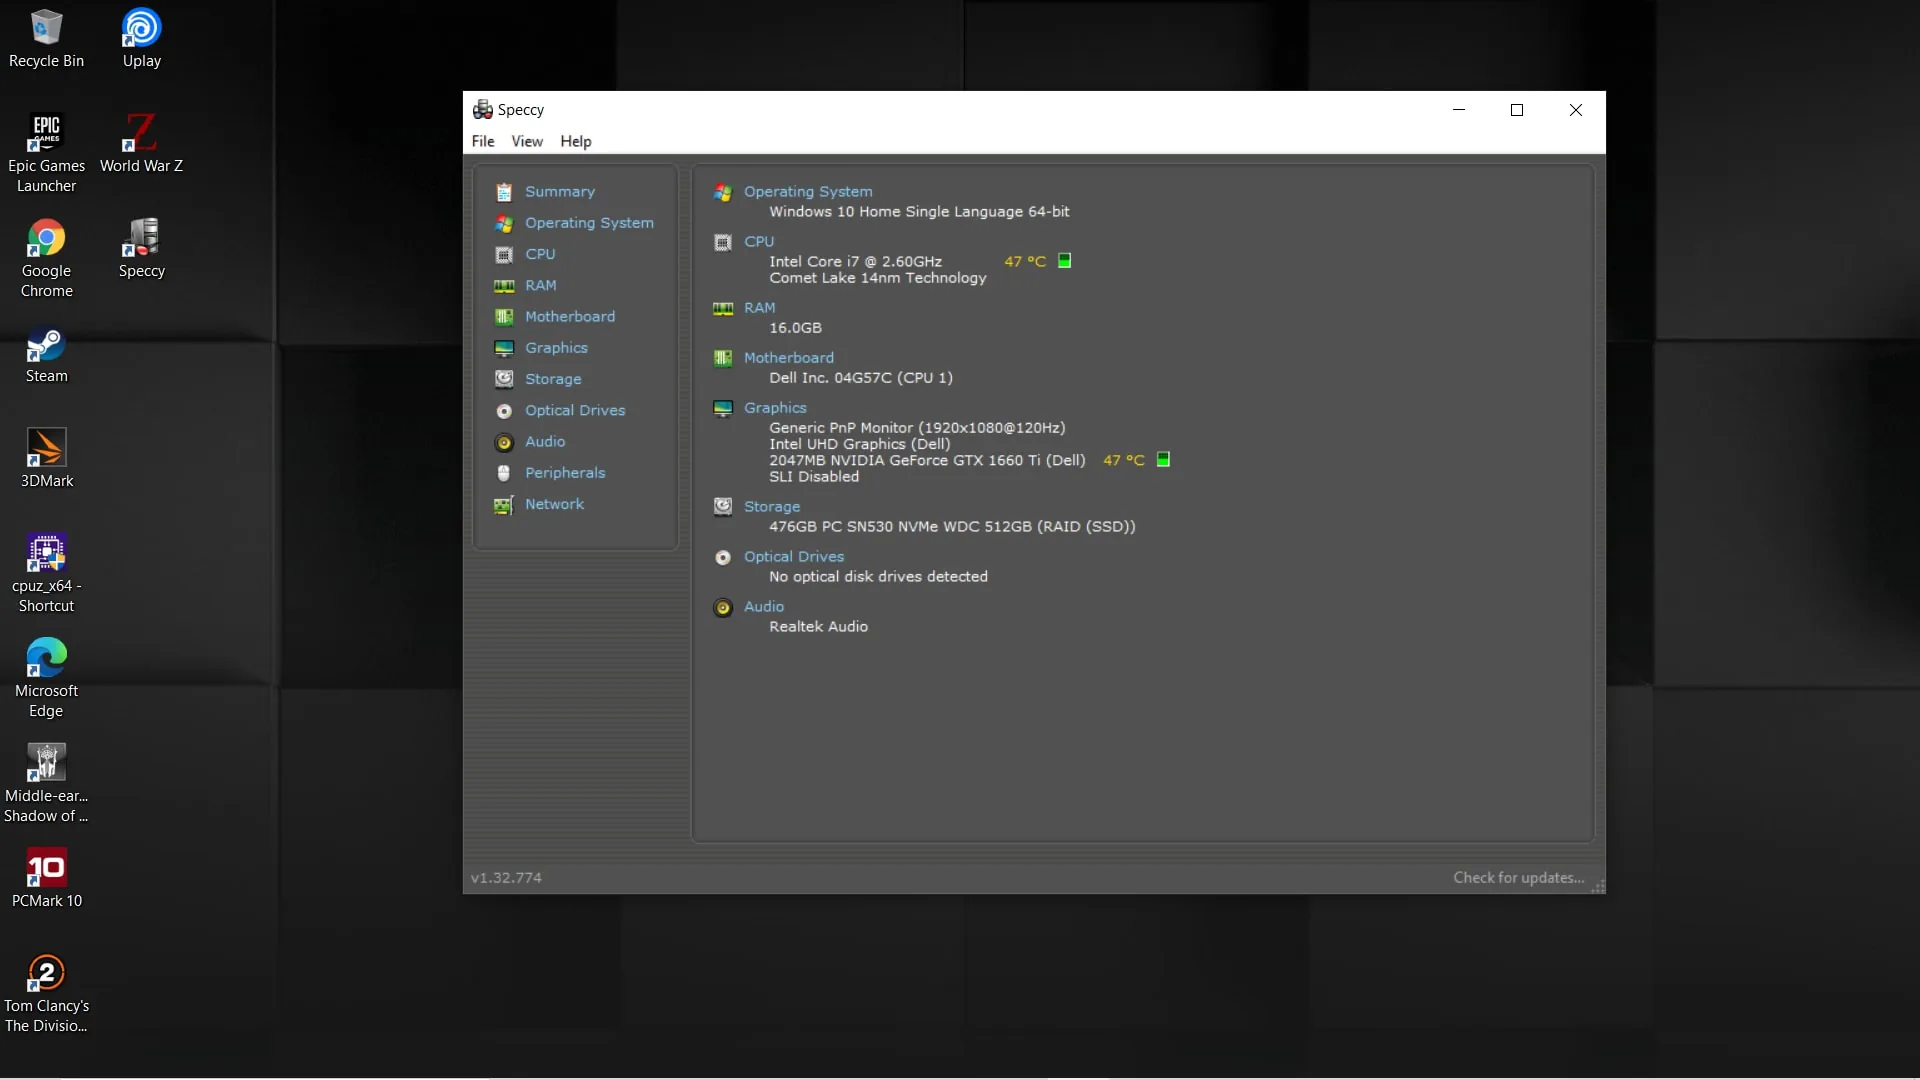This screenshot has width=1920, height=1080.
Task: Open the View menu
Action: click(x=527, y=141)
